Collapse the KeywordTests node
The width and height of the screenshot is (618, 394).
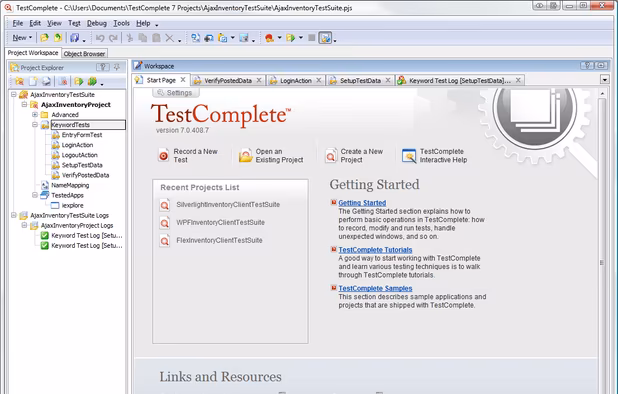35,125
